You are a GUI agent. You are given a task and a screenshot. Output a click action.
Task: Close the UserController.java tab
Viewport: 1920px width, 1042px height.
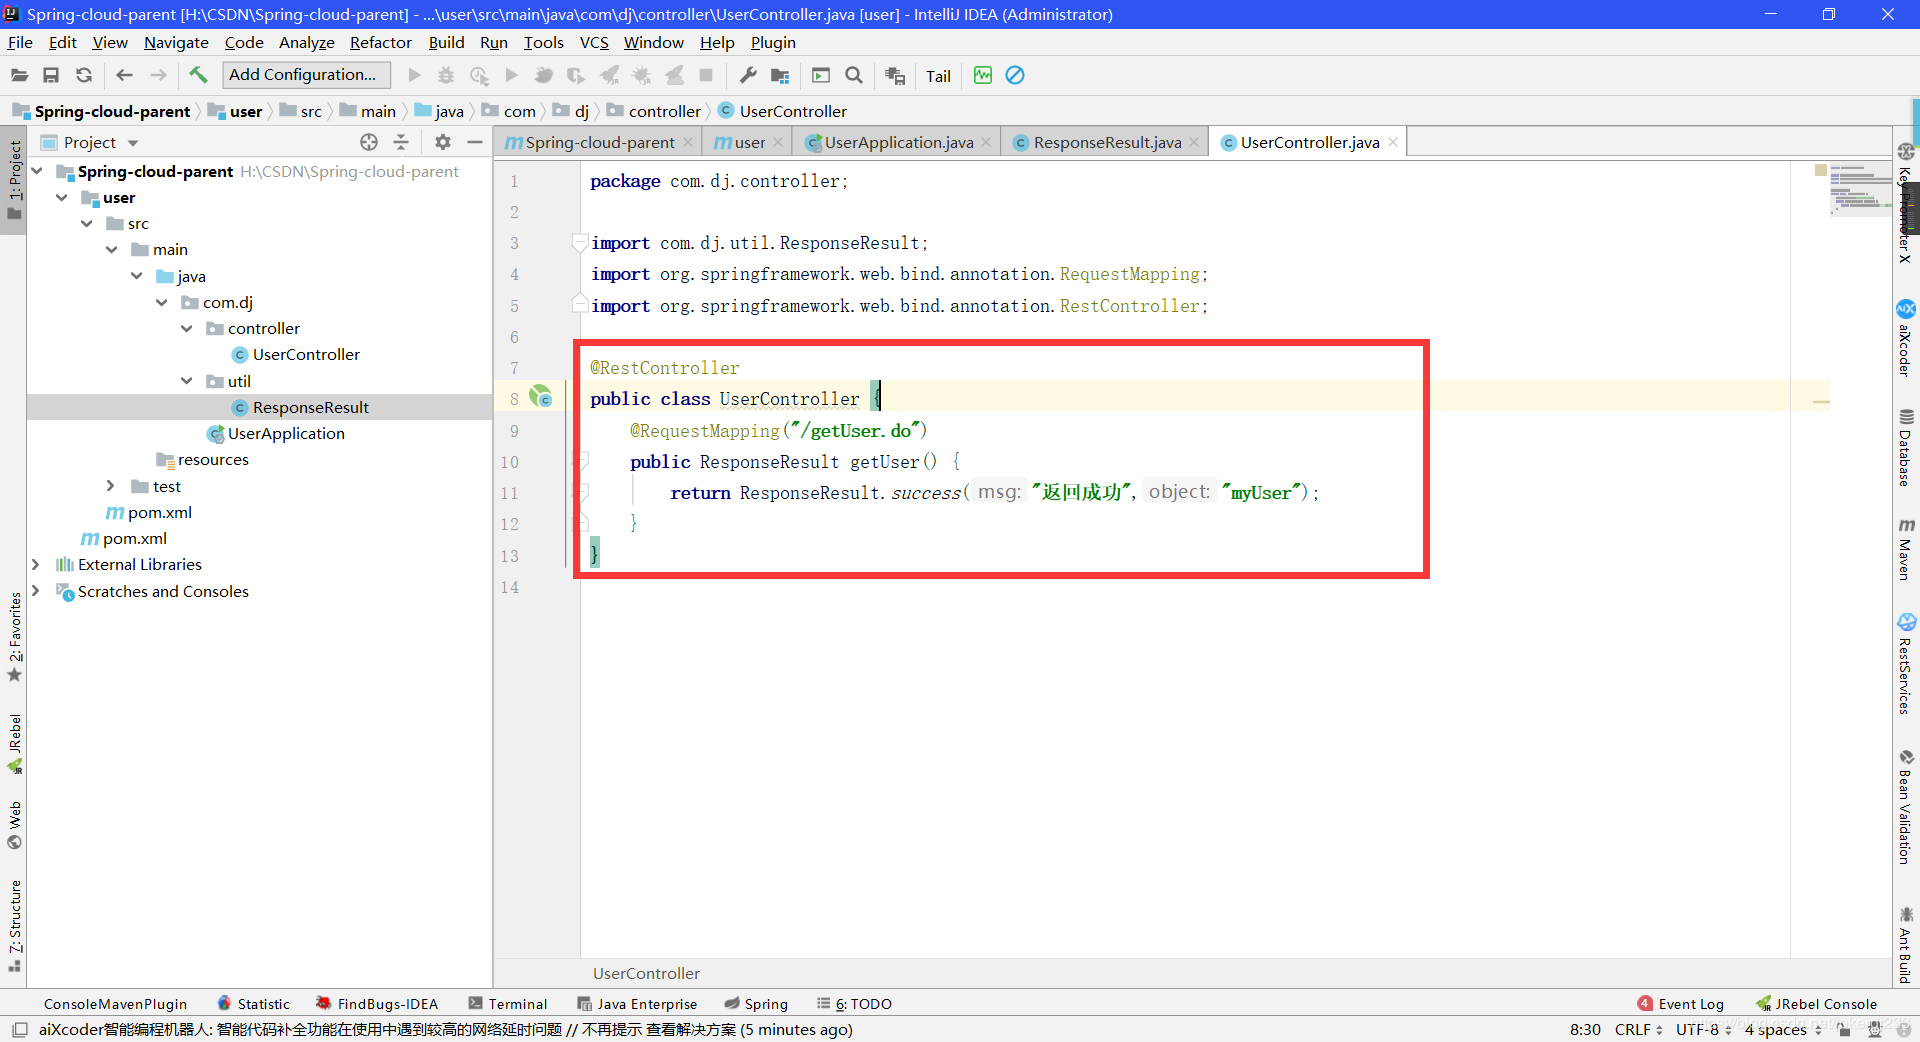point(1393,142)
